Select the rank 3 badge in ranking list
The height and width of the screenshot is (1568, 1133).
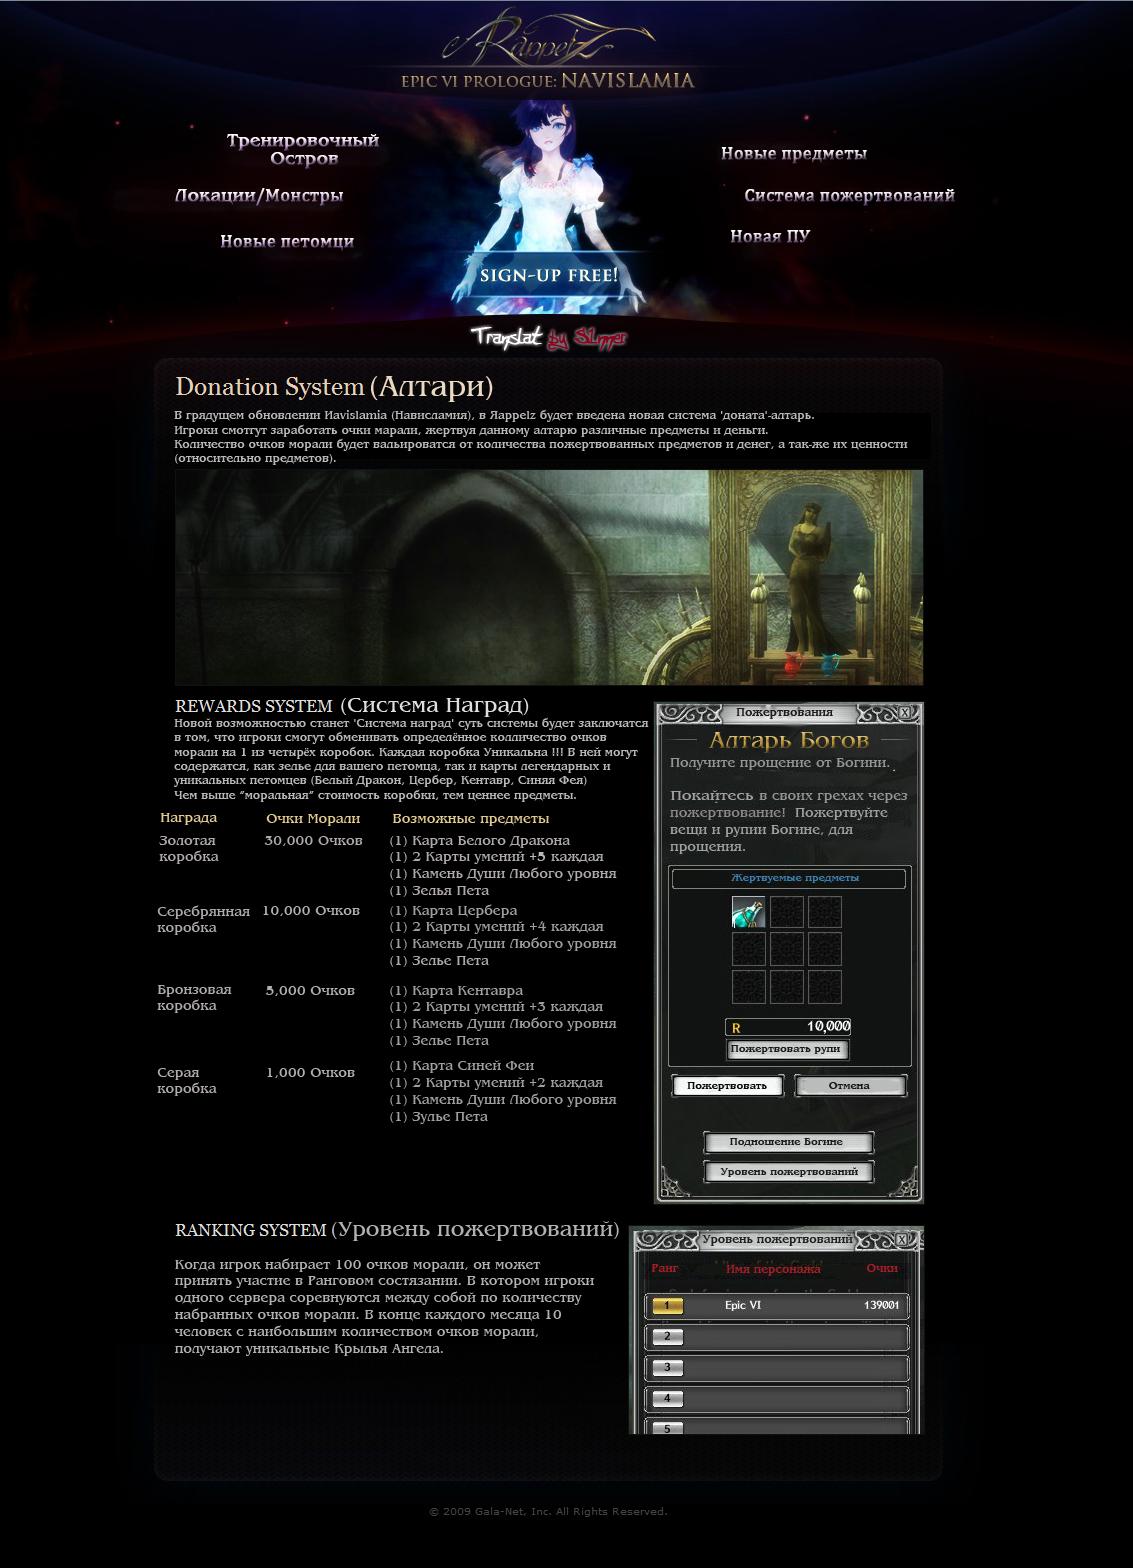[667, 1368]
